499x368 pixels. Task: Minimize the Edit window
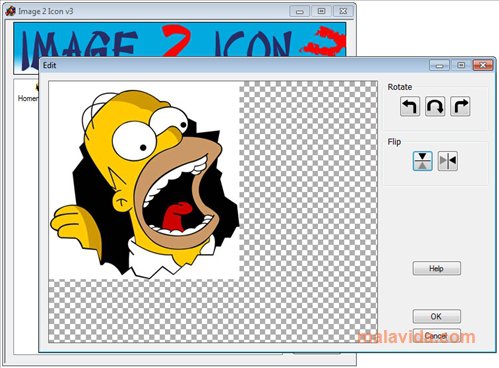pyautogui.click(x=439, y=65)
